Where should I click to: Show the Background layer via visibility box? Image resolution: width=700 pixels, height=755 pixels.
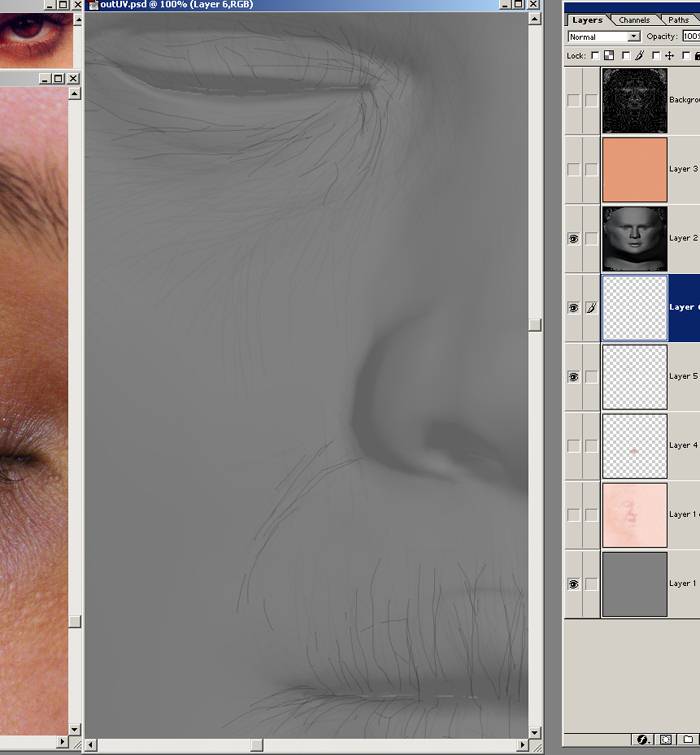[x=573, y=100]
